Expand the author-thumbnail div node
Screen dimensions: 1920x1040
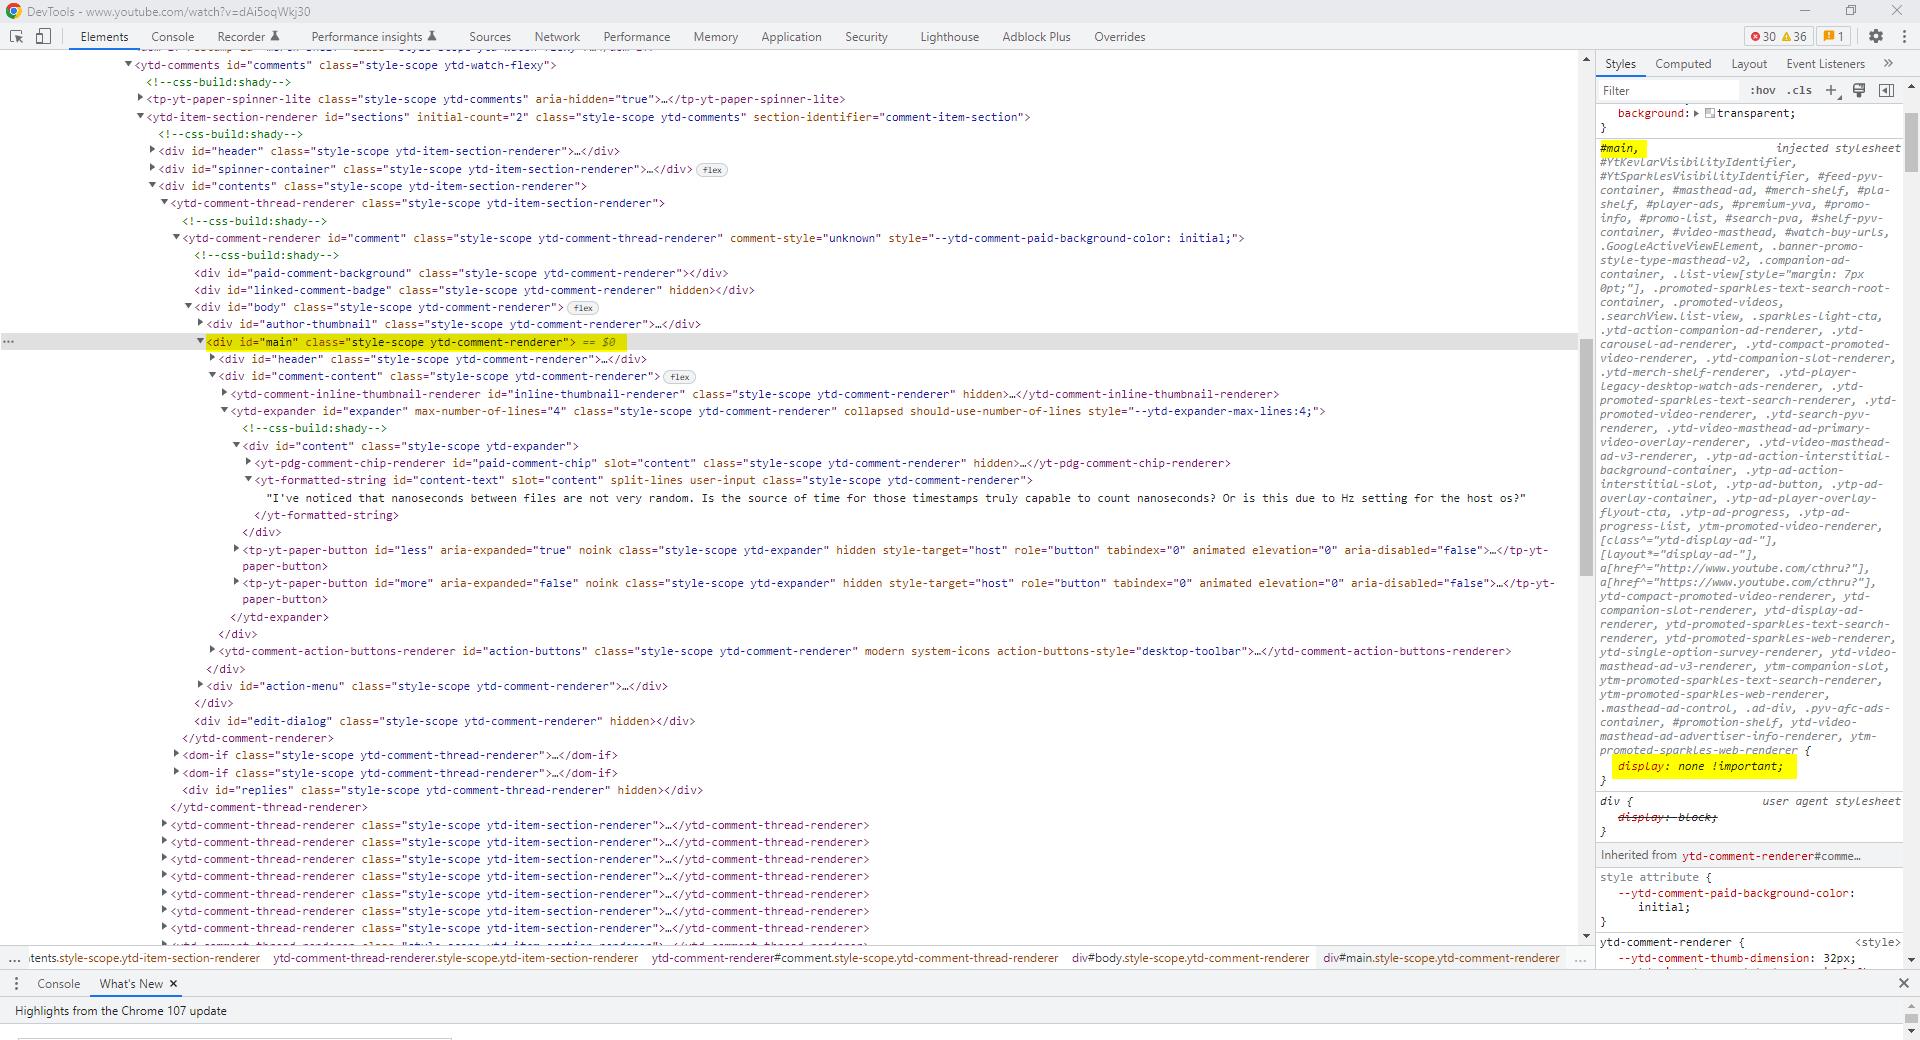pyautogui.click(x=200, y=324)
